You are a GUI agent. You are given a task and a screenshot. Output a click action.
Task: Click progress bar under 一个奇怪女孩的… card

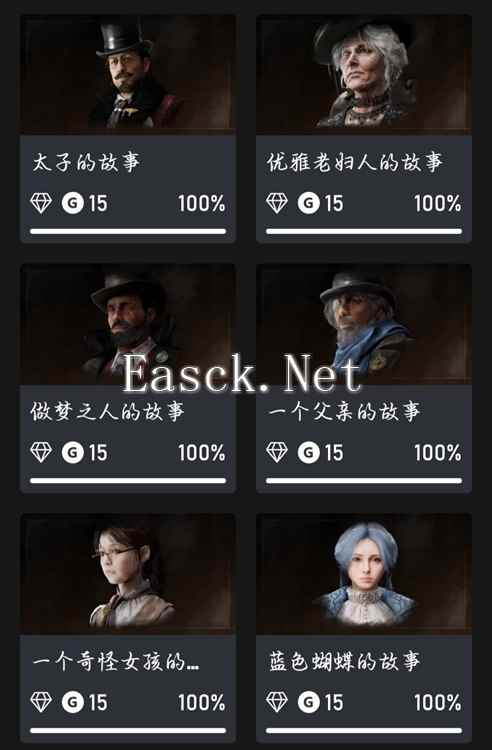click(x=128, y=730)
